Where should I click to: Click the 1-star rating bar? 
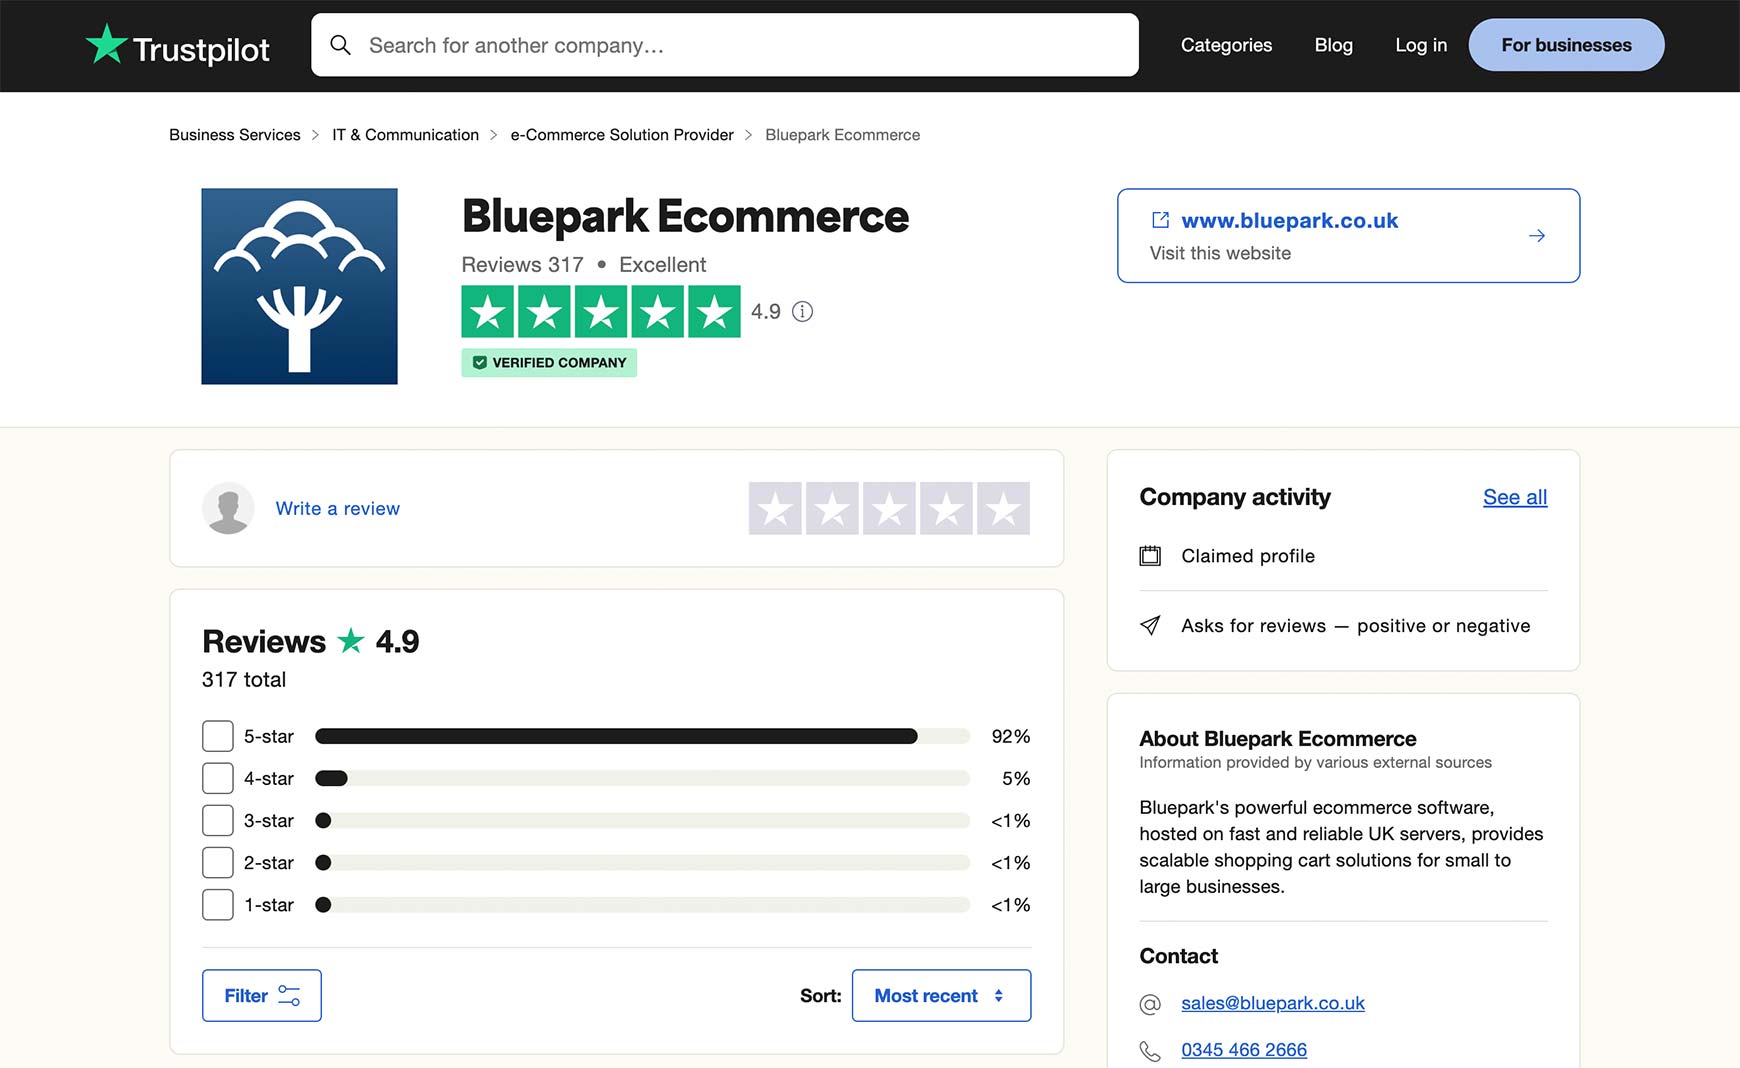point(642,905)
